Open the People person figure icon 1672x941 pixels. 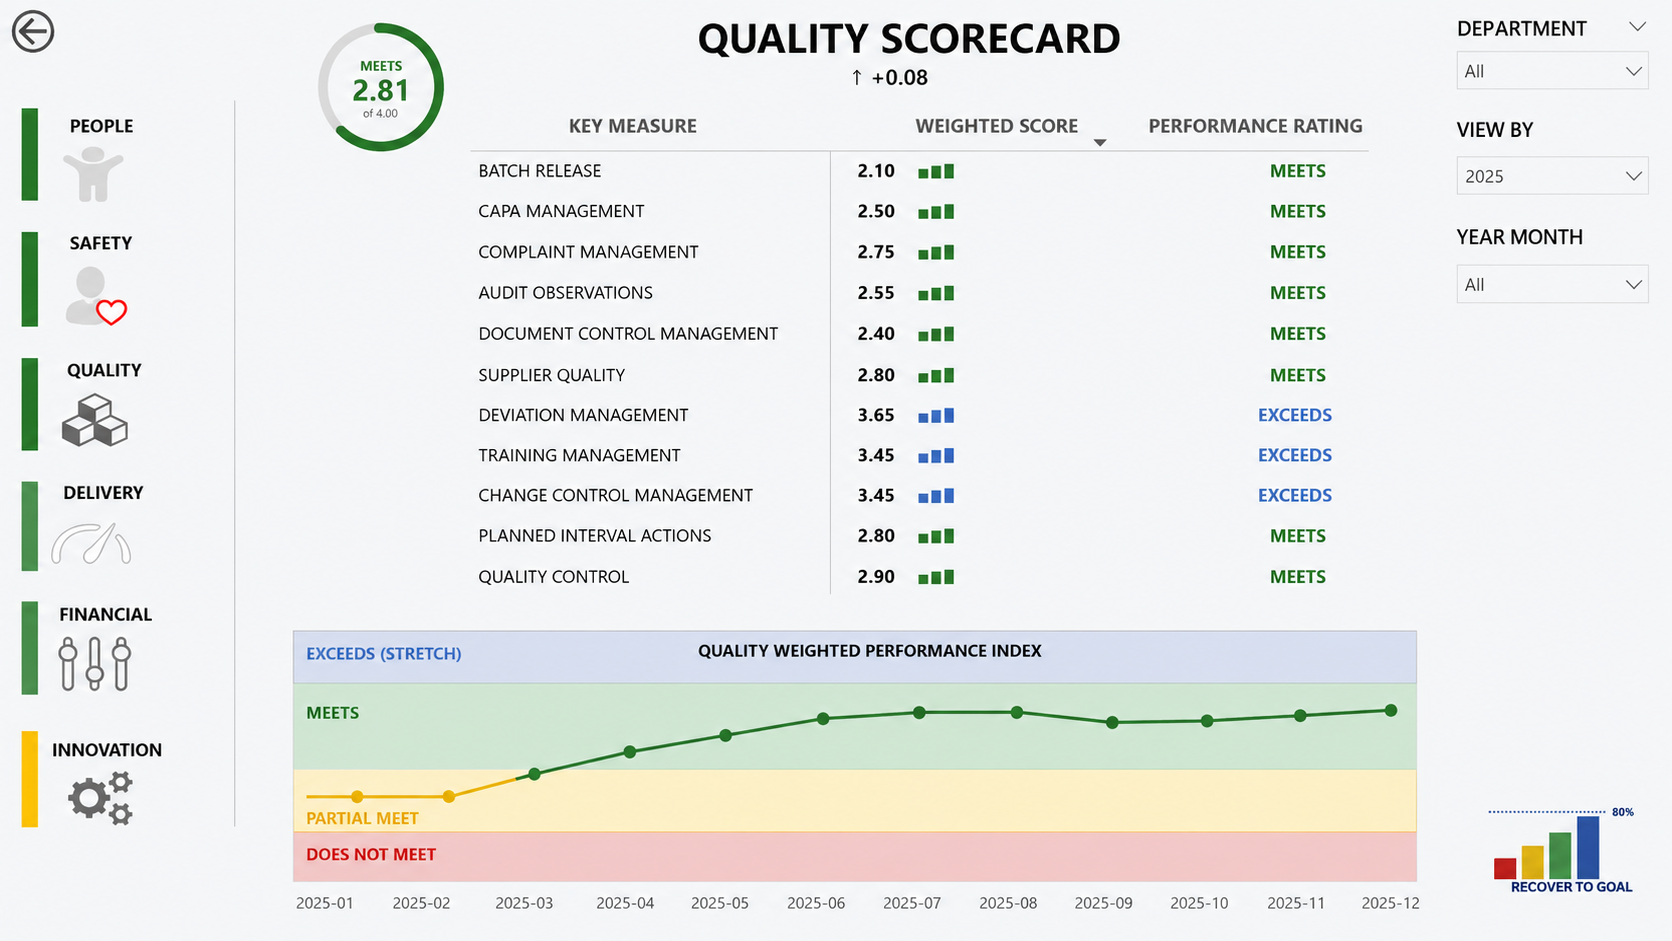[93, 174]
